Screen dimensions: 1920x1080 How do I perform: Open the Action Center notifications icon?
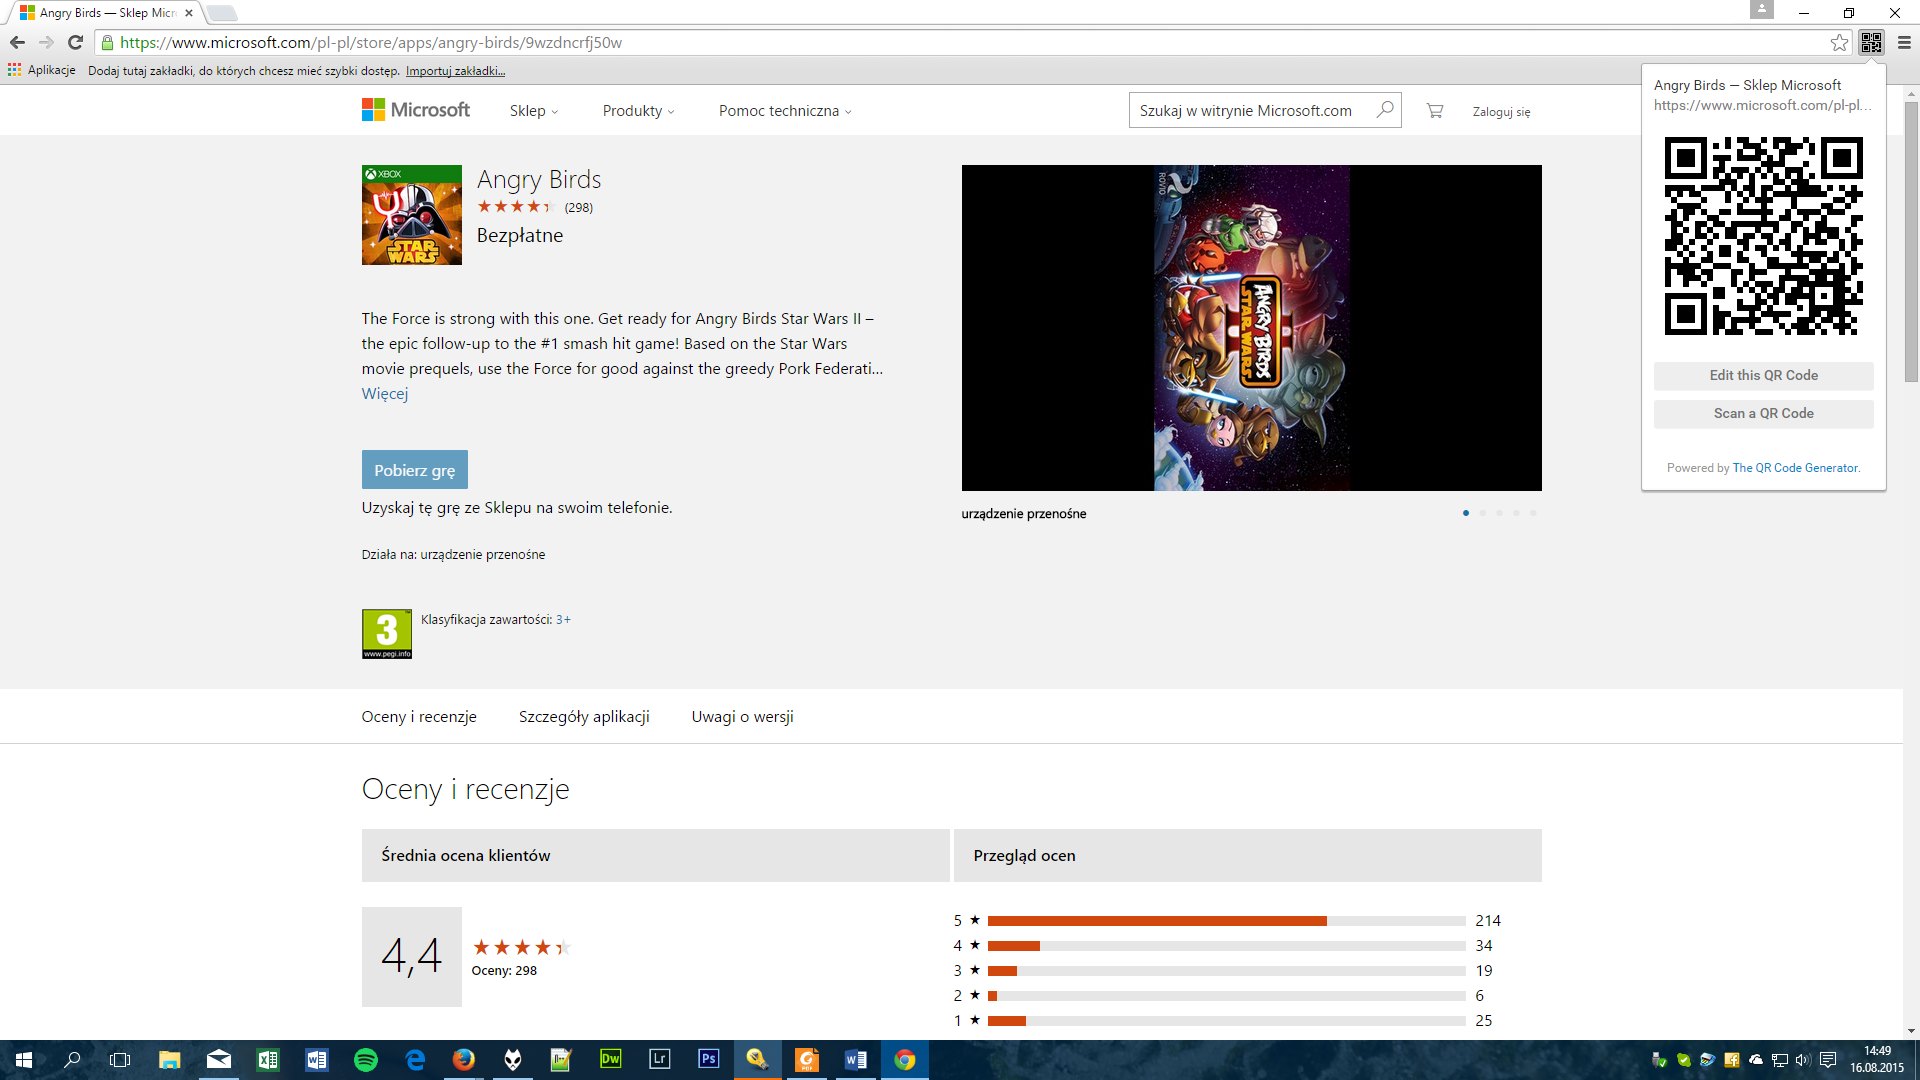[x=1828, y=1060]
